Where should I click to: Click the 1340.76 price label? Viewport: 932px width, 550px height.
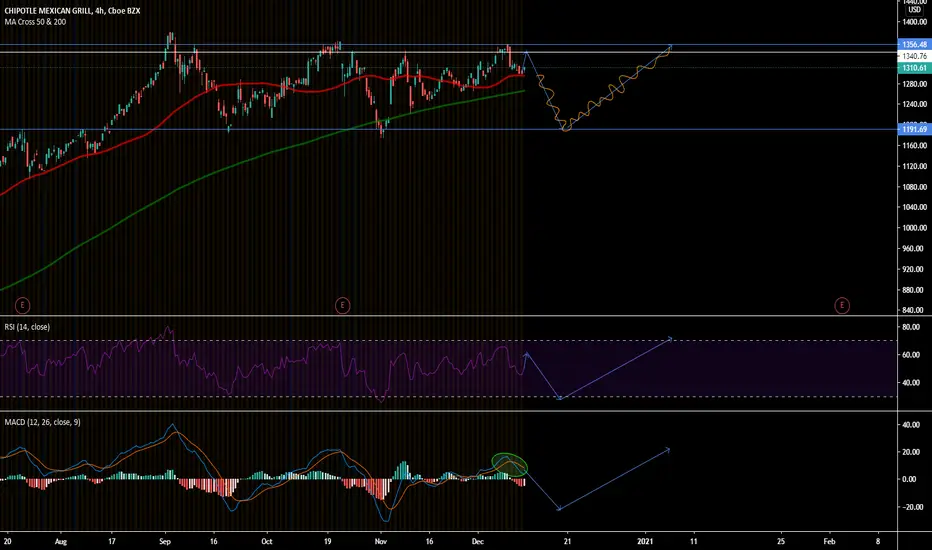coord(914,56)
